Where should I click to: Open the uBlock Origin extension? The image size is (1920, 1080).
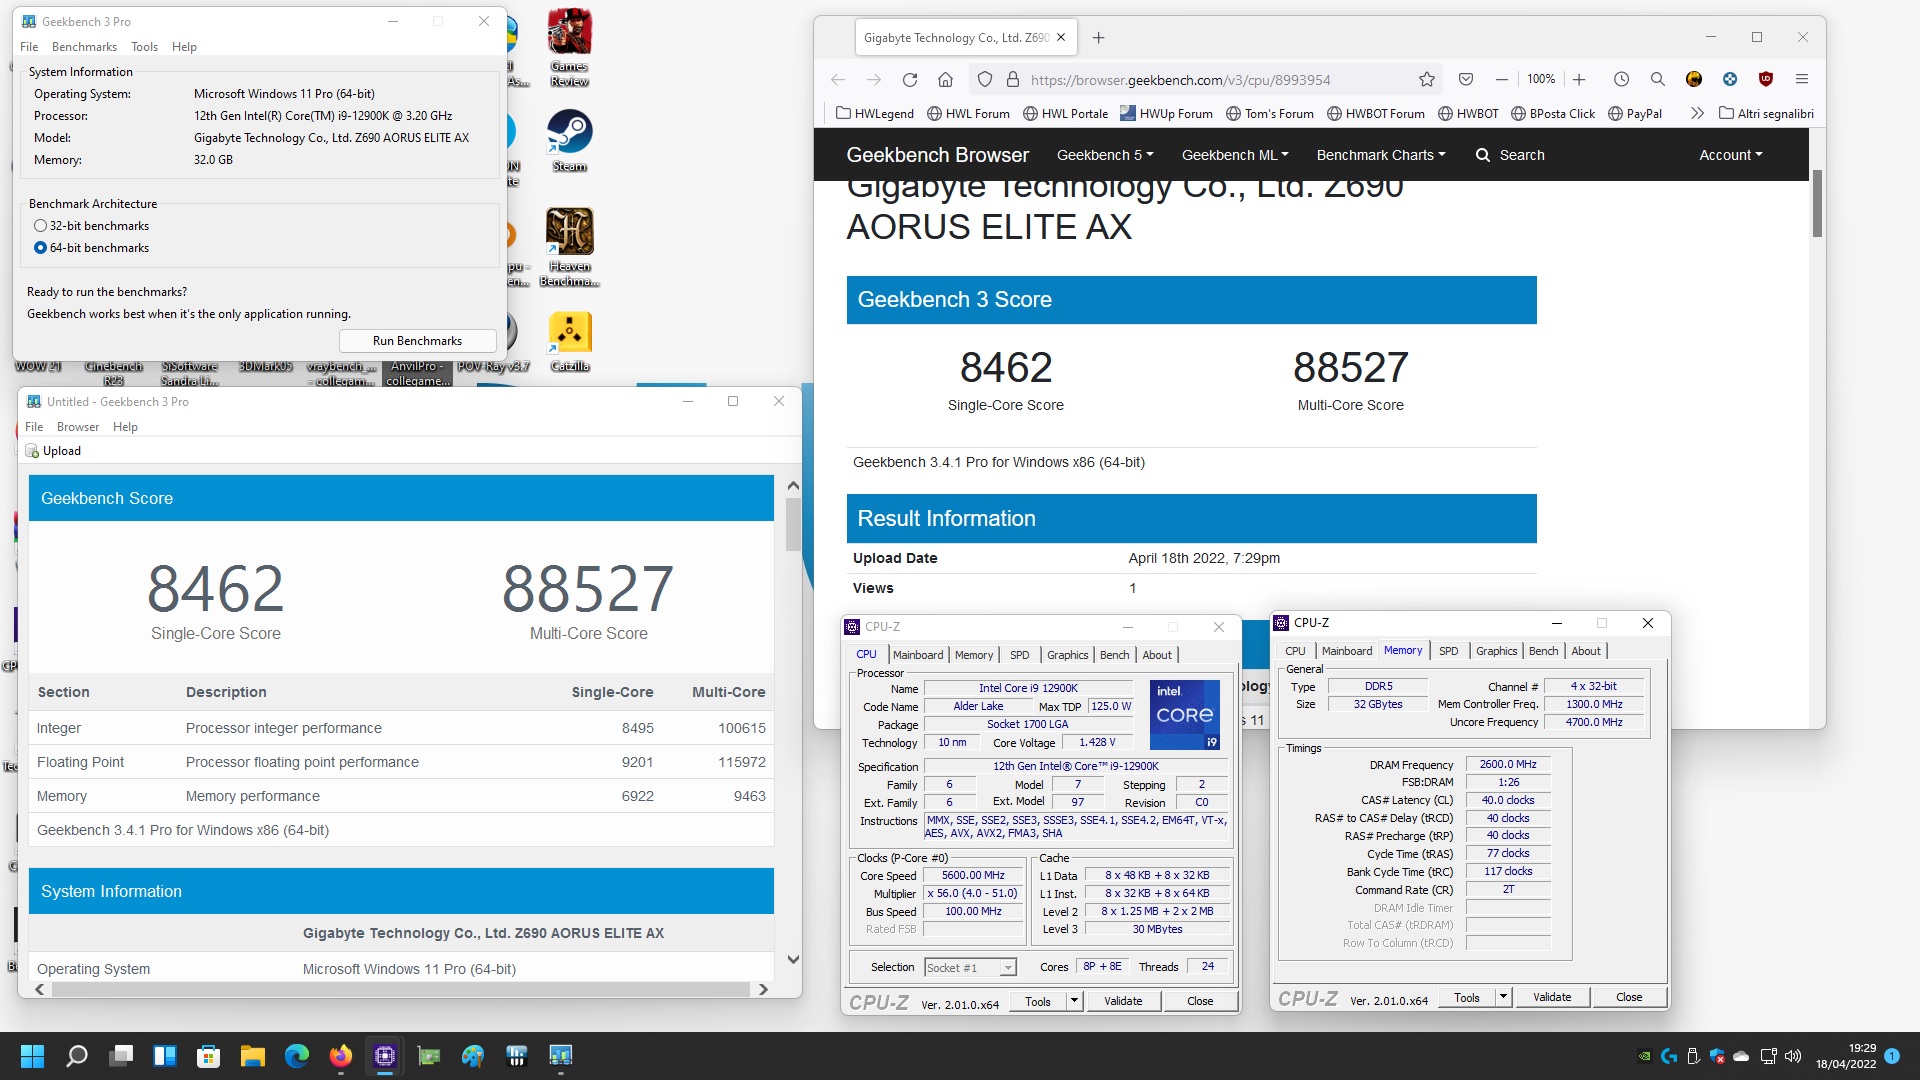tap(1766, 80)
